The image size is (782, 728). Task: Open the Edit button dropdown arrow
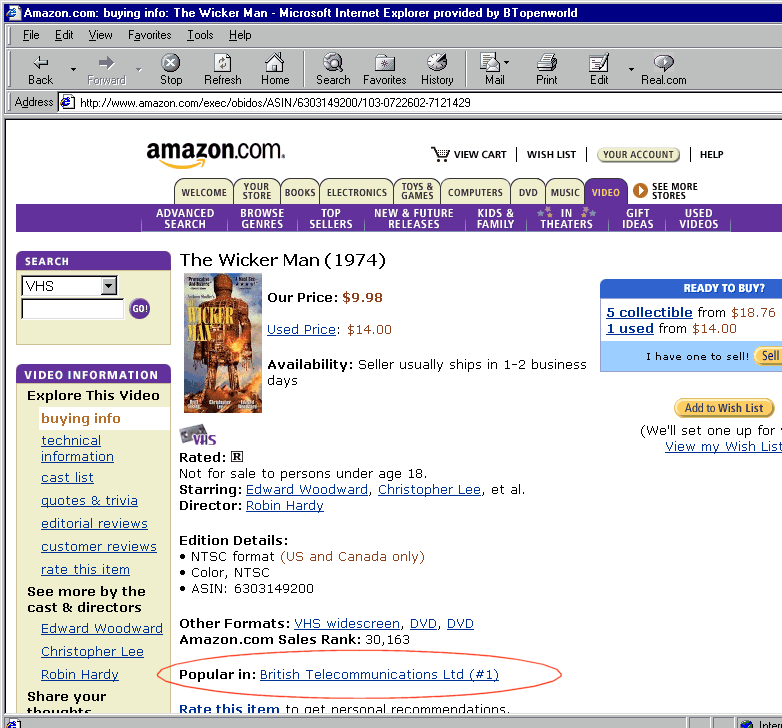pos(631,69)
